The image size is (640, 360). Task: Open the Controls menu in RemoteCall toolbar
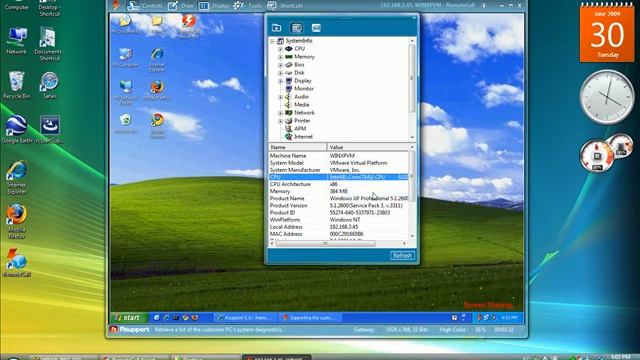(144, 6)
